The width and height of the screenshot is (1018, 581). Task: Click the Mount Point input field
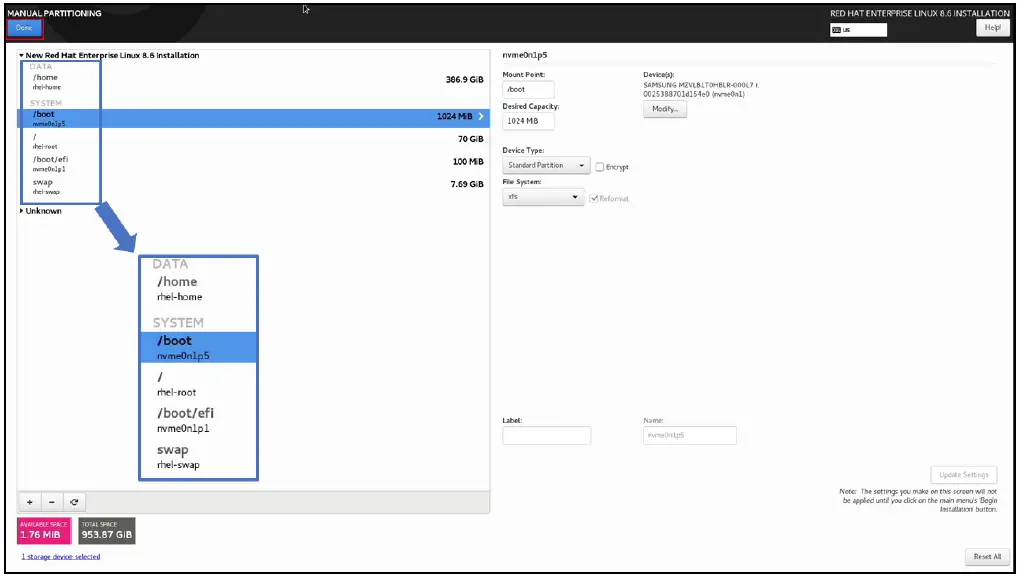[528, 90]
